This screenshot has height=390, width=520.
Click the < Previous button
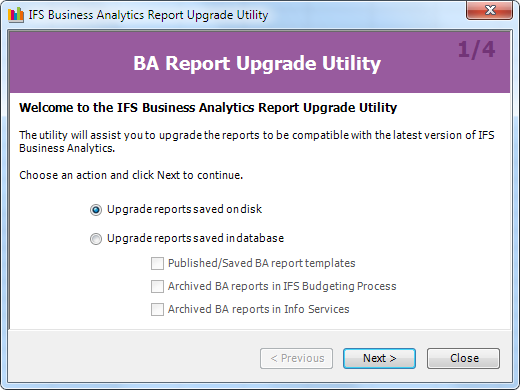coord(296,358)
